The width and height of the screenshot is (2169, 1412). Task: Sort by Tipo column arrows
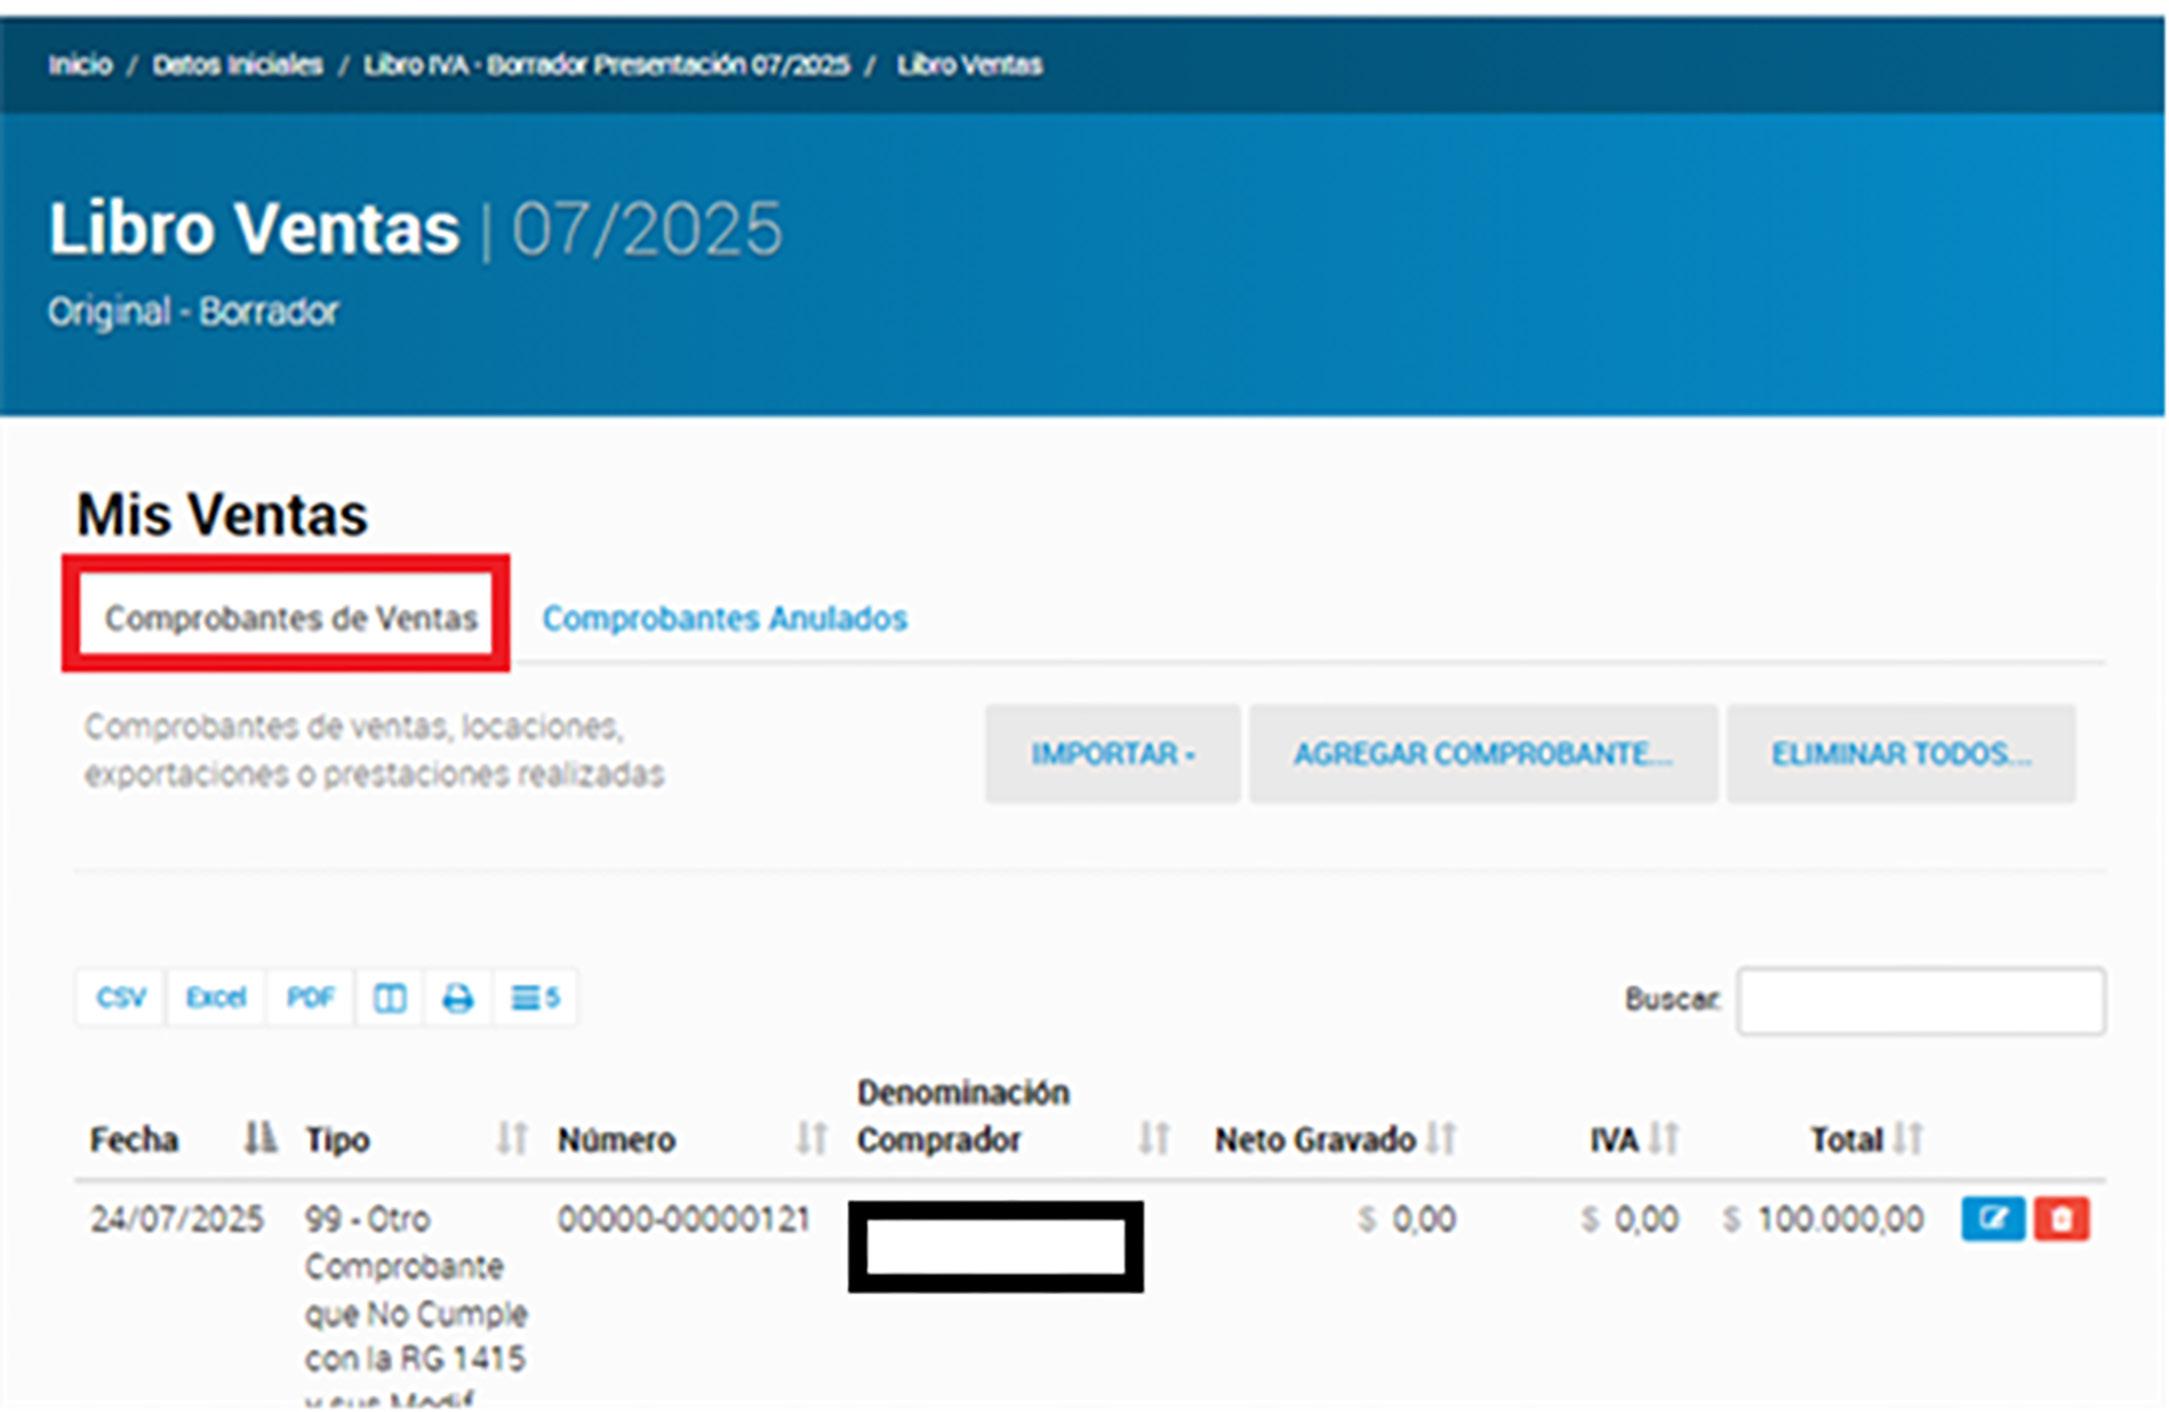pyautogui.click(x=512, y=1139)
